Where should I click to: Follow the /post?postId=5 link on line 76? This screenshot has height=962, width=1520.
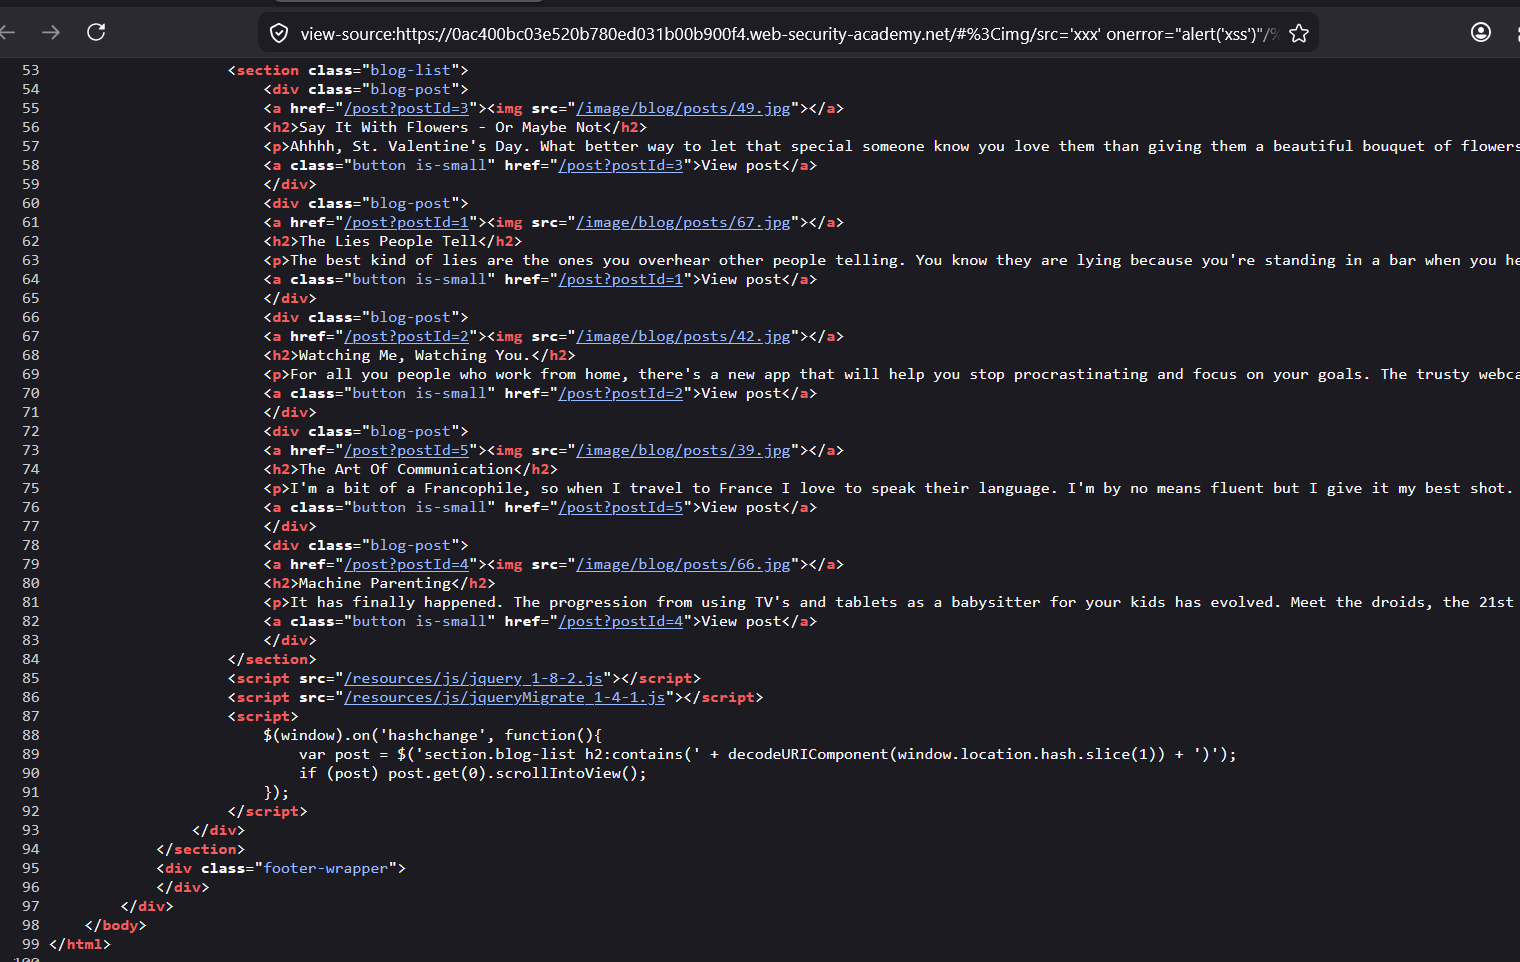[x=621, y=507]
